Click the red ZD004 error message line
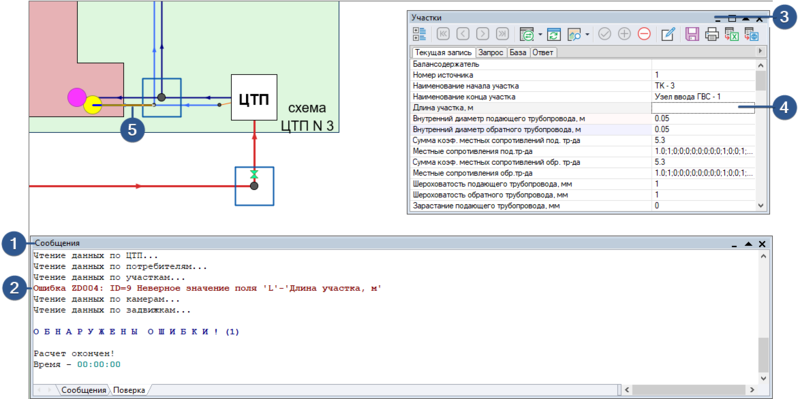 tap(208, 289)
